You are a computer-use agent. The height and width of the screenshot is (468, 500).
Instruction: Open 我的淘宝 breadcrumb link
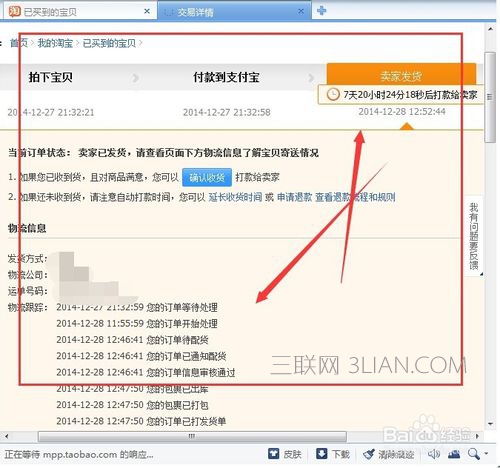coord(55,43)
